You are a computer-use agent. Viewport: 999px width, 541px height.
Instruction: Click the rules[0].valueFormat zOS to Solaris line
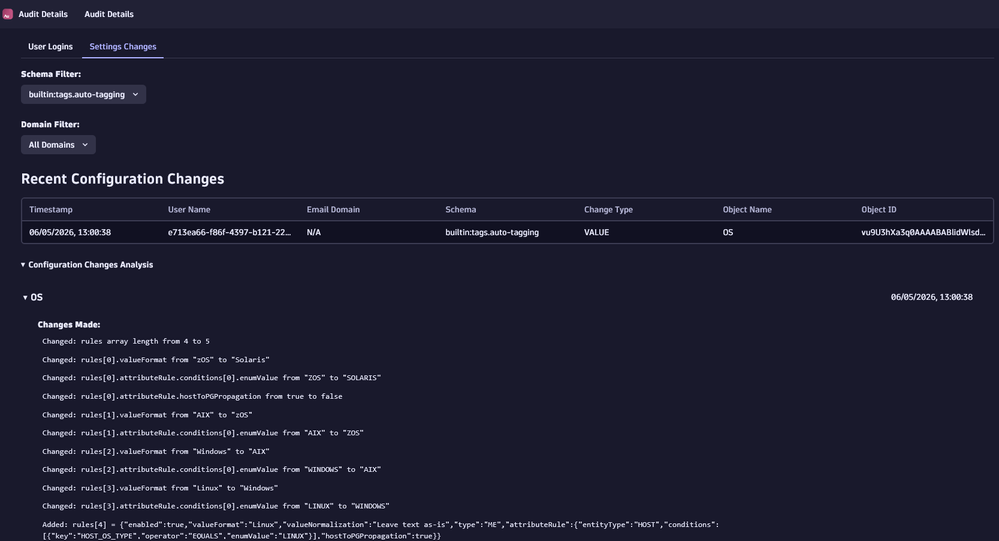[x=155, y=360]
